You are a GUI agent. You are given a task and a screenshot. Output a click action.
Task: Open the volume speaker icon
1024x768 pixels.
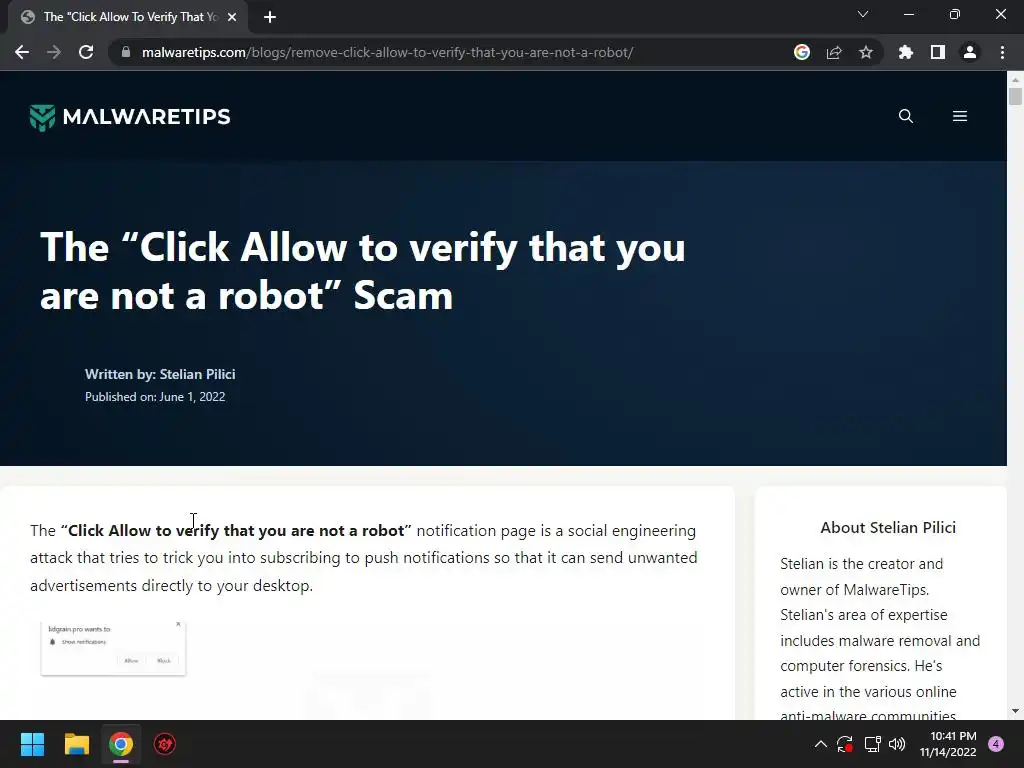(897, 744)
